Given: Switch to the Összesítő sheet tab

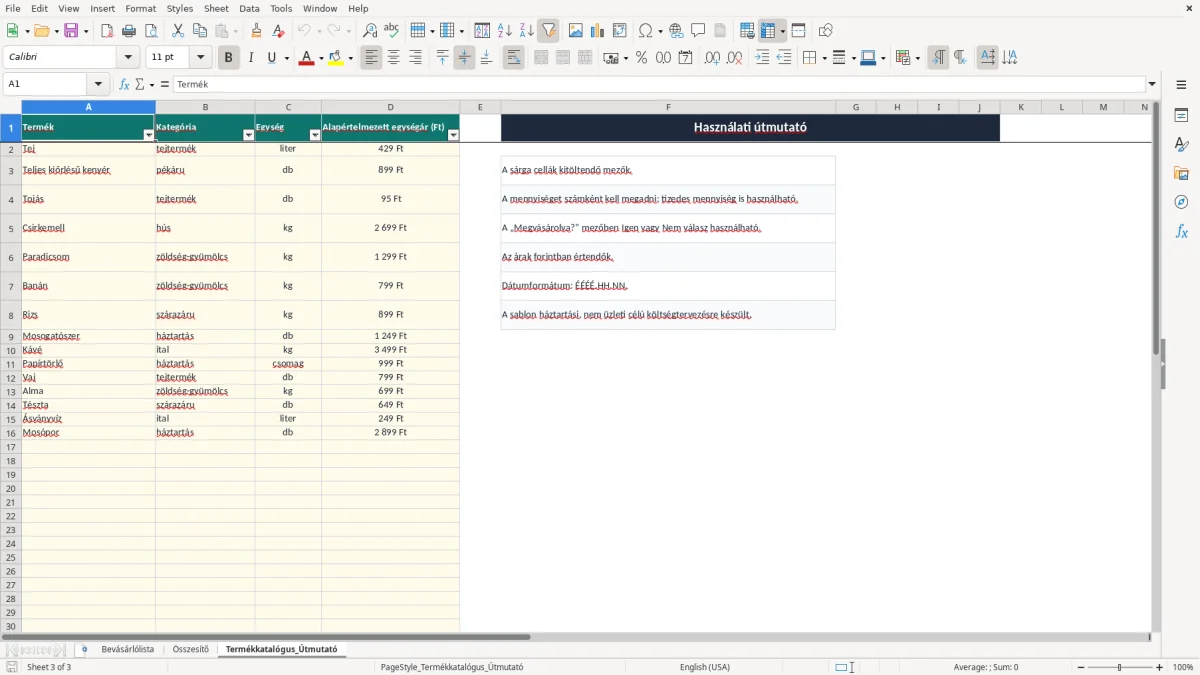Looking at the screenshot, I should coord(190,649).
